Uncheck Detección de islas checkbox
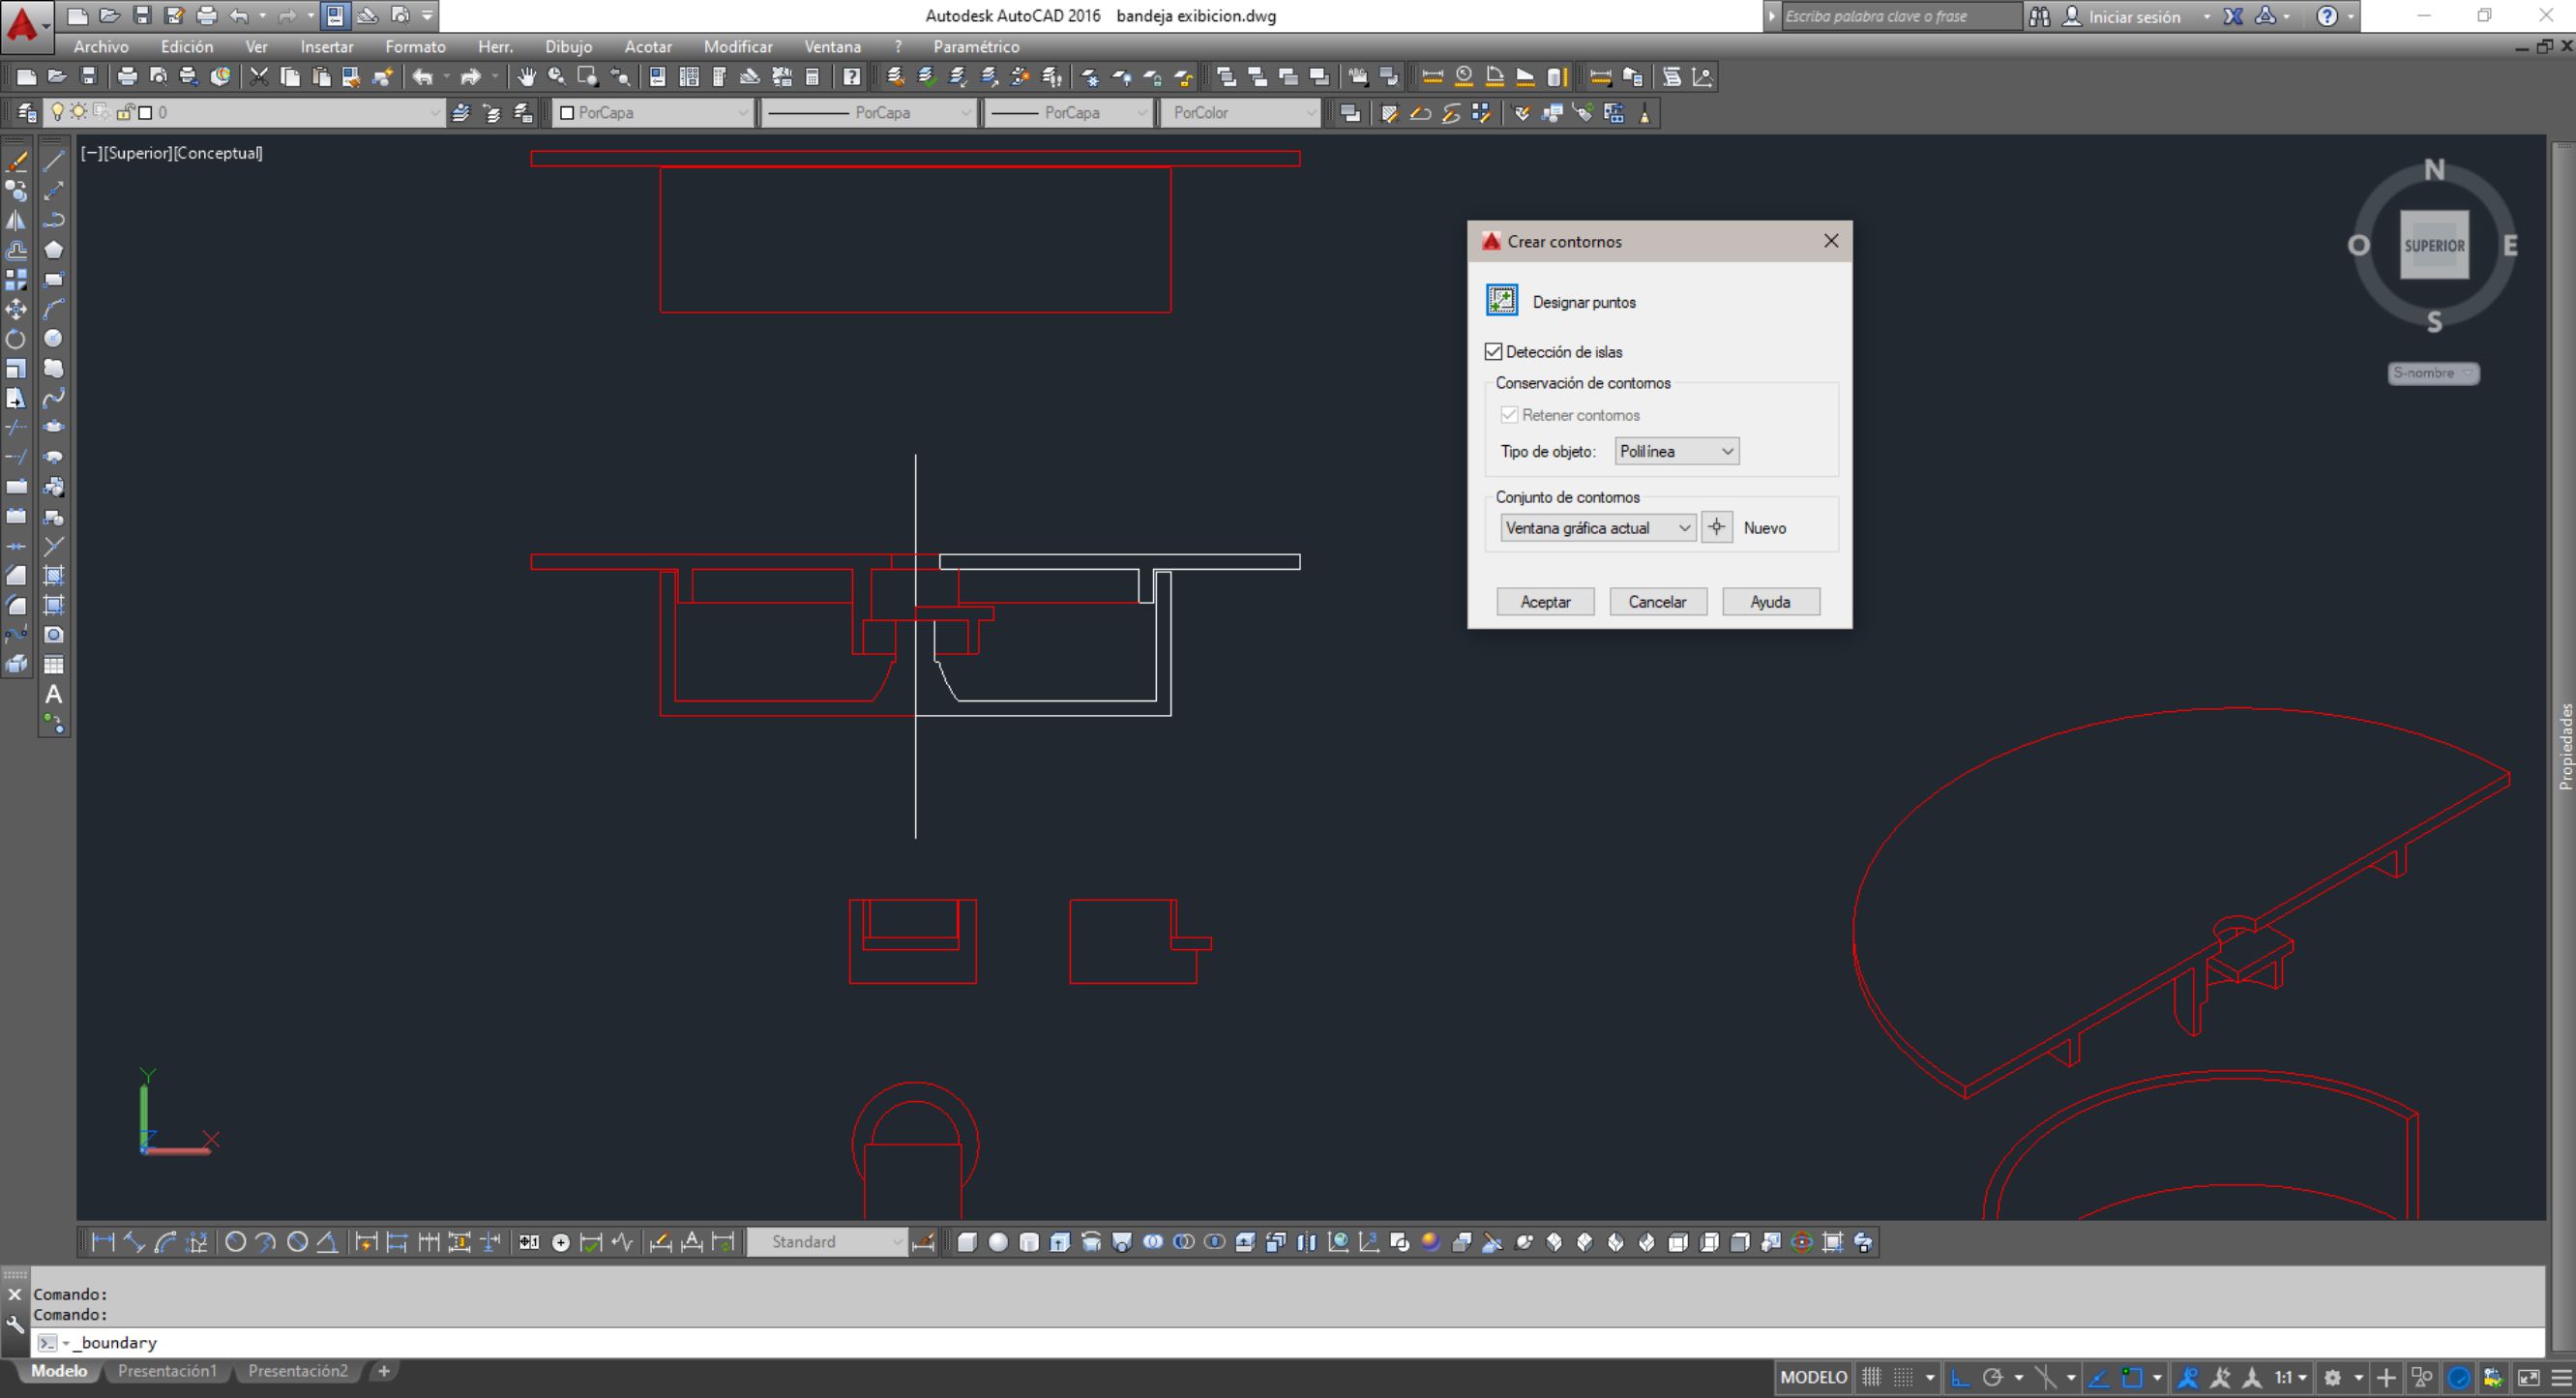Screen dimensions: 2576x1398 (1493, 352)
